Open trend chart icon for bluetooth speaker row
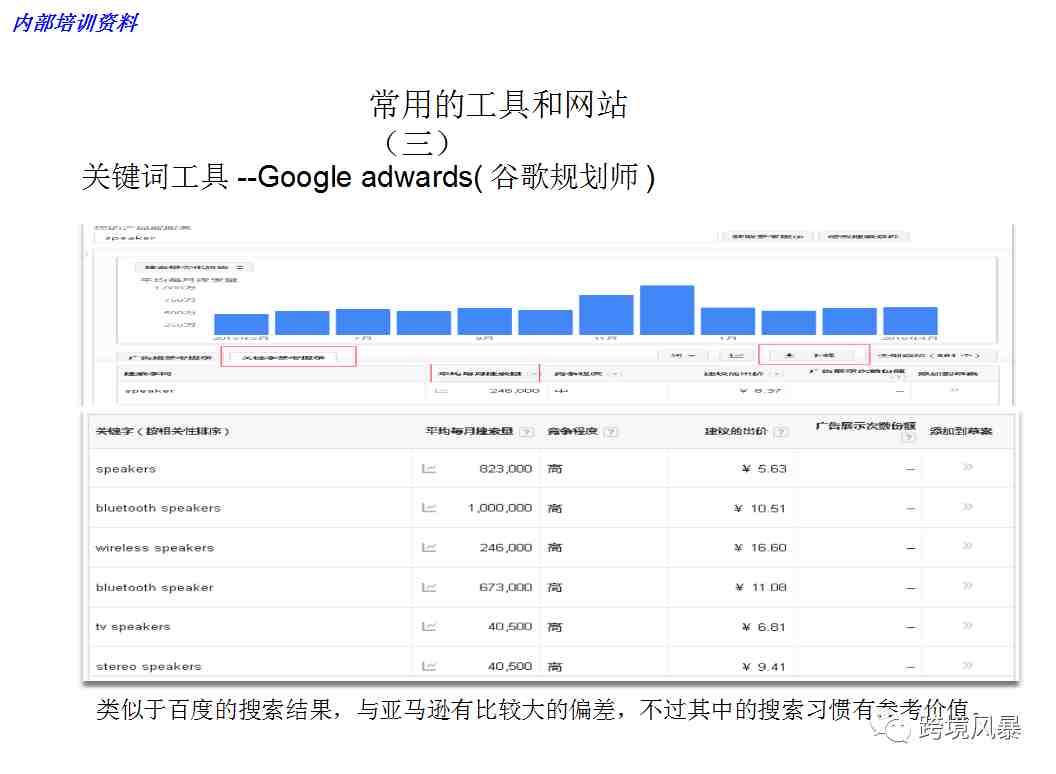 click(428, 587)
